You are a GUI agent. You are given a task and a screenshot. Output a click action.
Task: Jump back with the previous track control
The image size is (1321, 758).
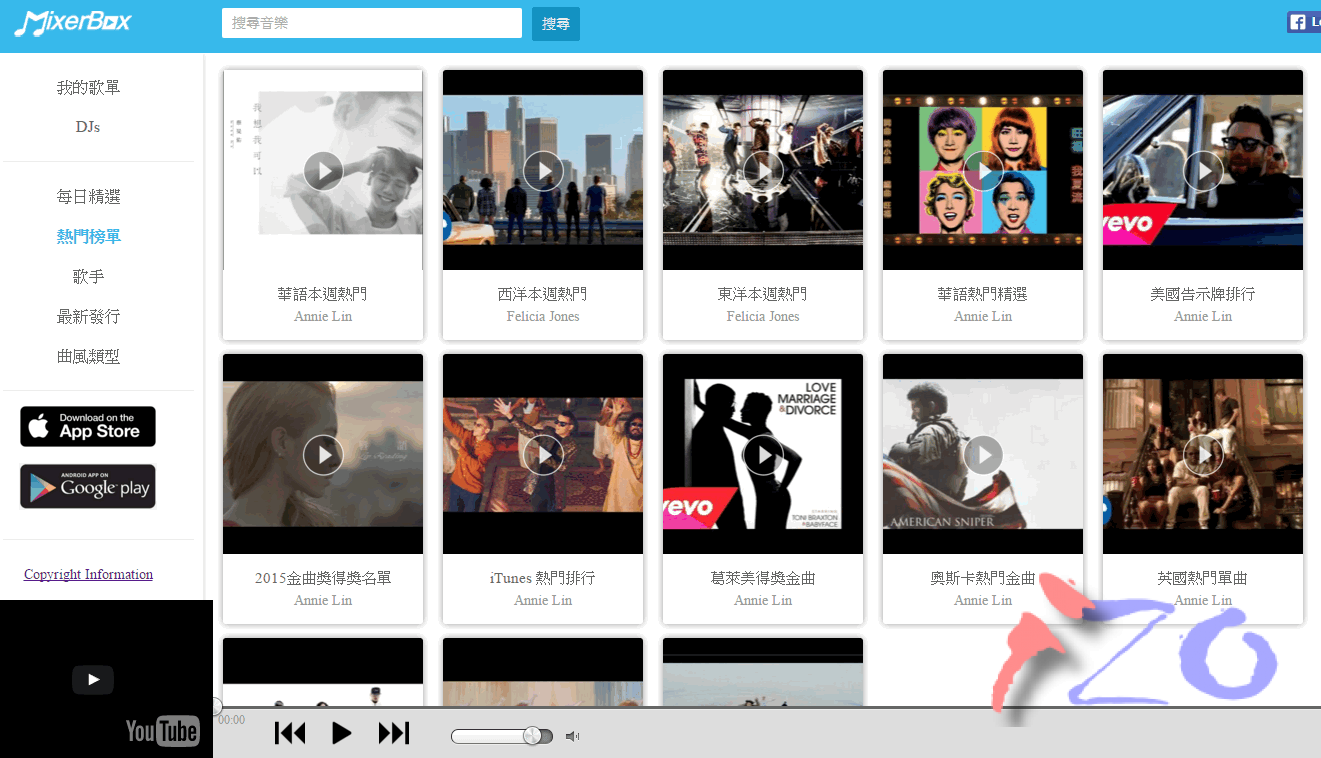[x=290, y=733]
